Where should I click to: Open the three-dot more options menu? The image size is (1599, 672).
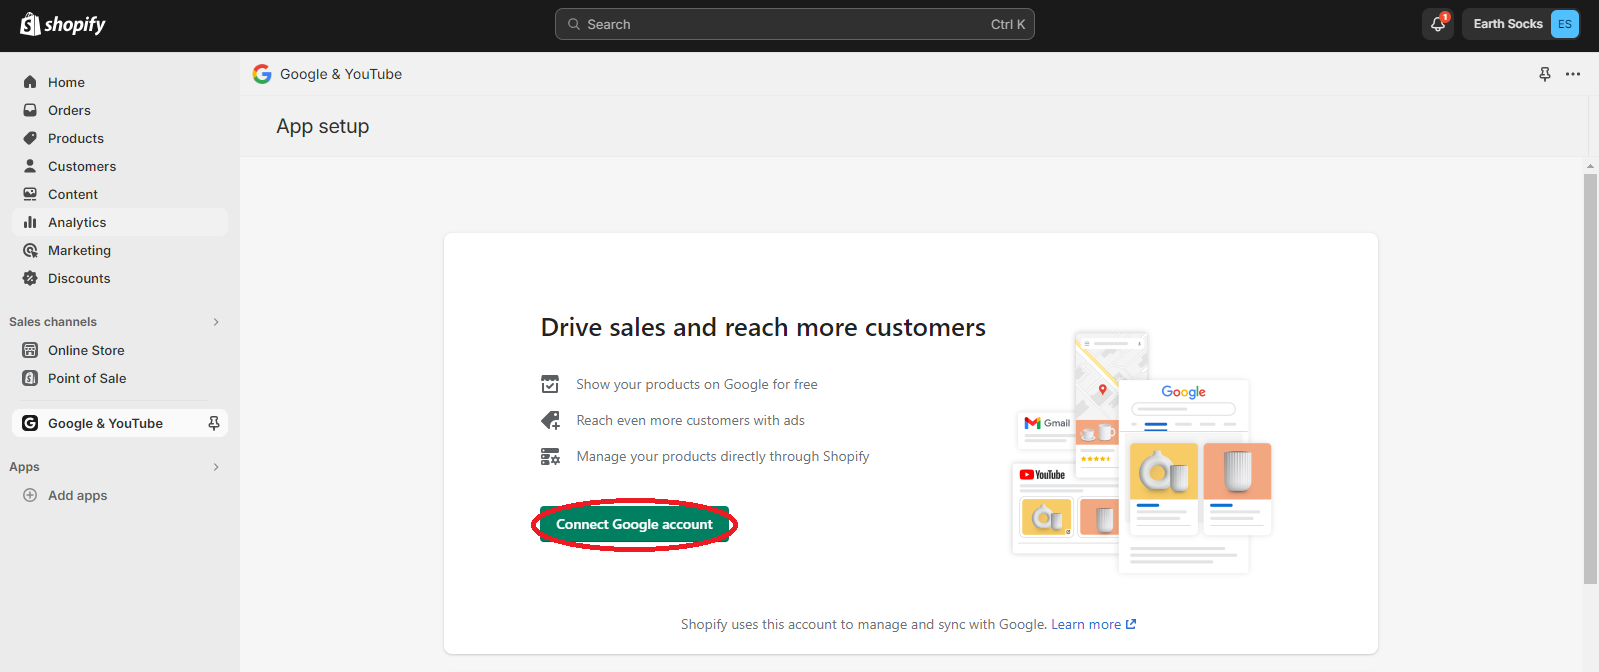point(1573,74)
